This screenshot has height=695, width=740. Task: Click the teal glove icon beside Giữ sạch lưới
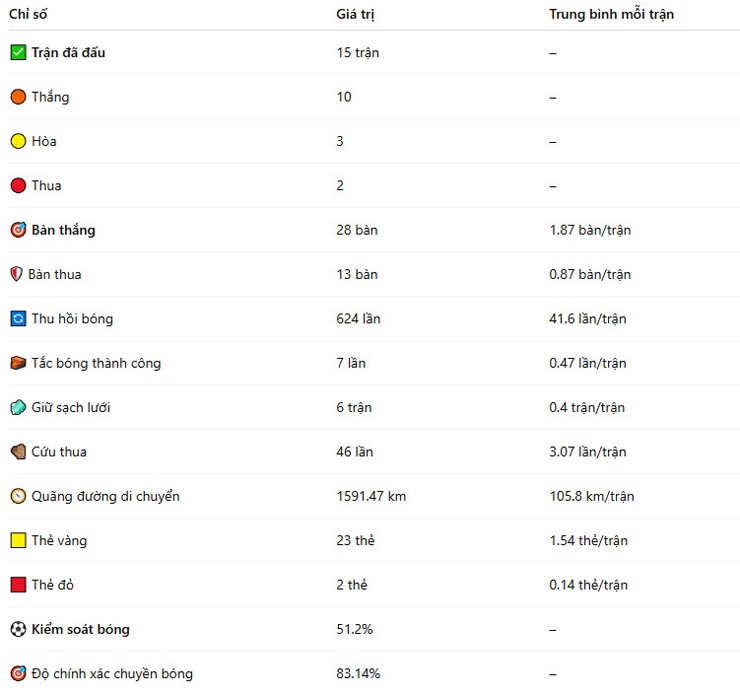(18, 407)
